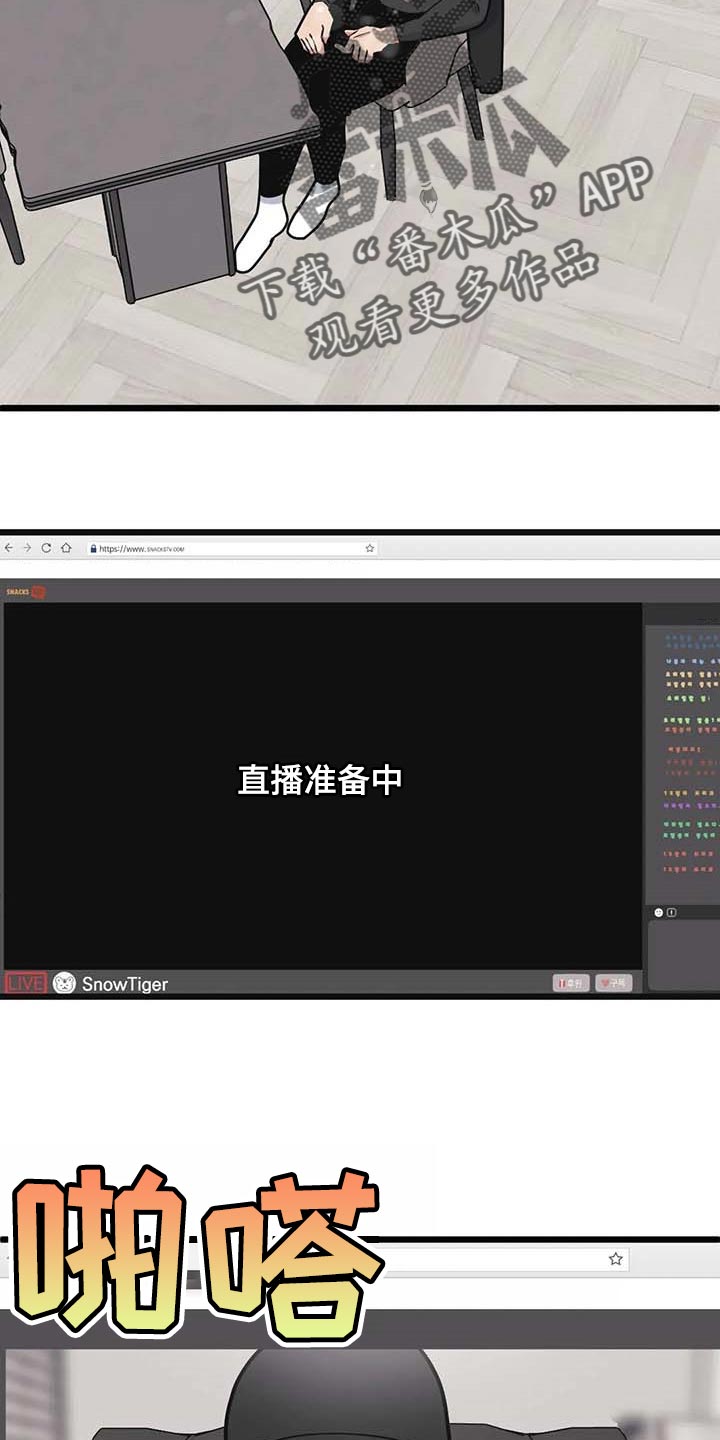Click the bookmark star in lower browser bar
The width and height of the screenshot is (720, 1440).
pyautogui.click(x=615, y=1258)
